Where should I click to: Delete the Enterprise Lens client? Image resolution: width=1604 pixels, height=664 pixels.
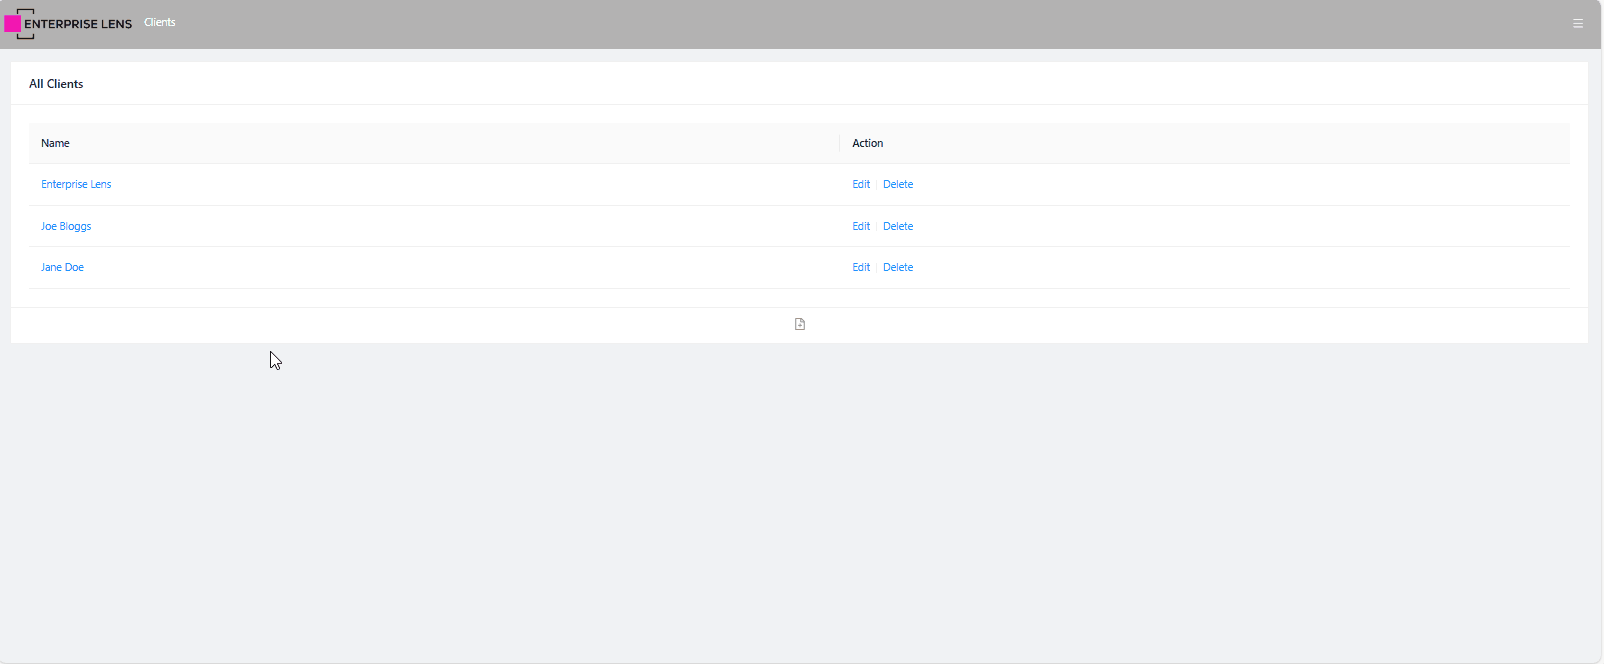coord(897,185)
